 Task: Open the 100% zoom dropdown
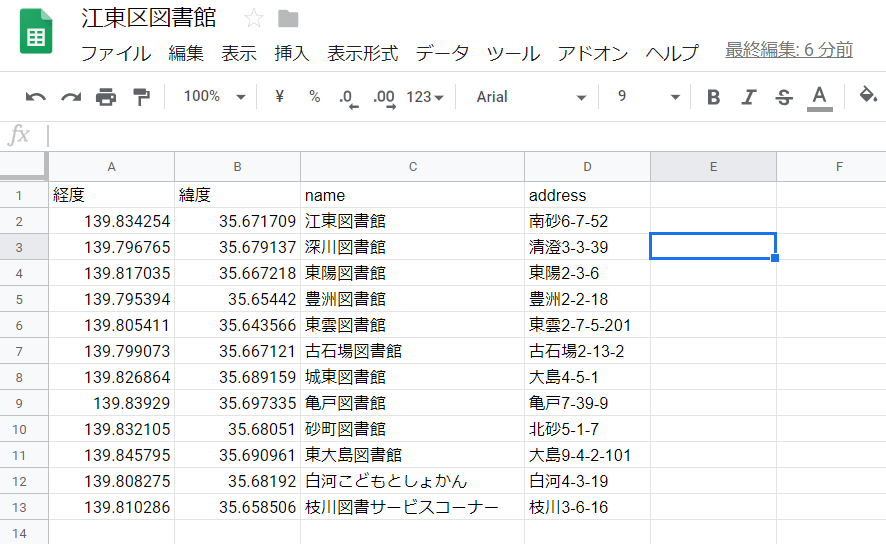pyautogui.click(x=214, y=97)
